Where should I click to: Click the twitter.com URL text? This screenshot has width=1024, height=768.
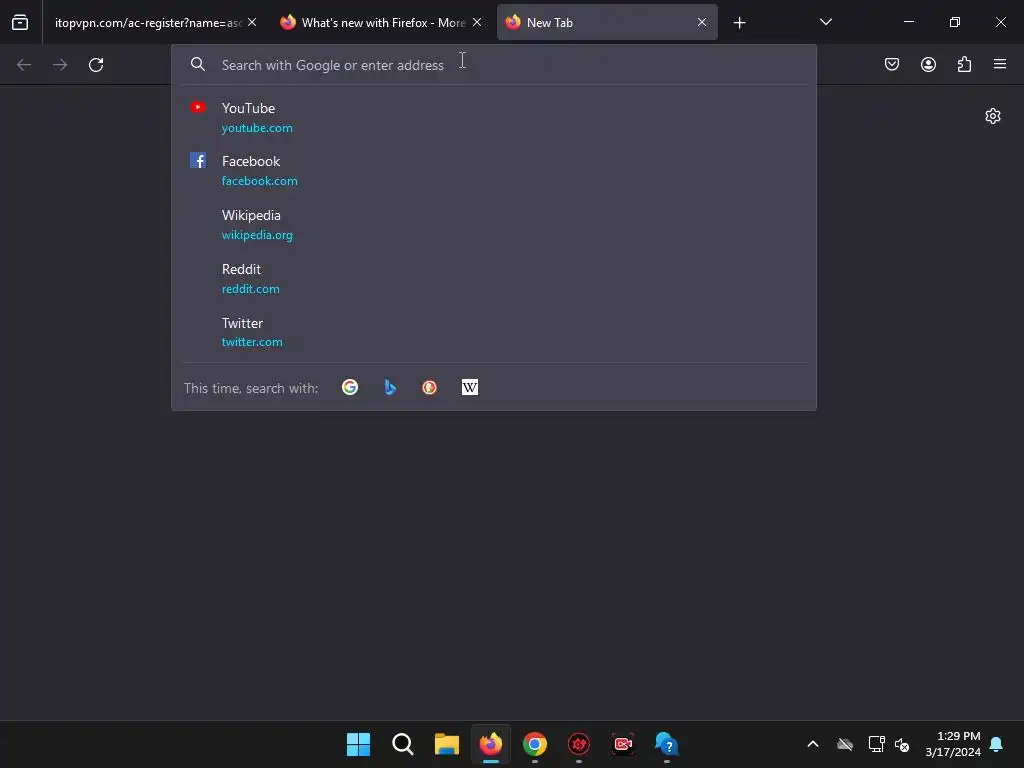pyautogui.click(x=252, y=342)
